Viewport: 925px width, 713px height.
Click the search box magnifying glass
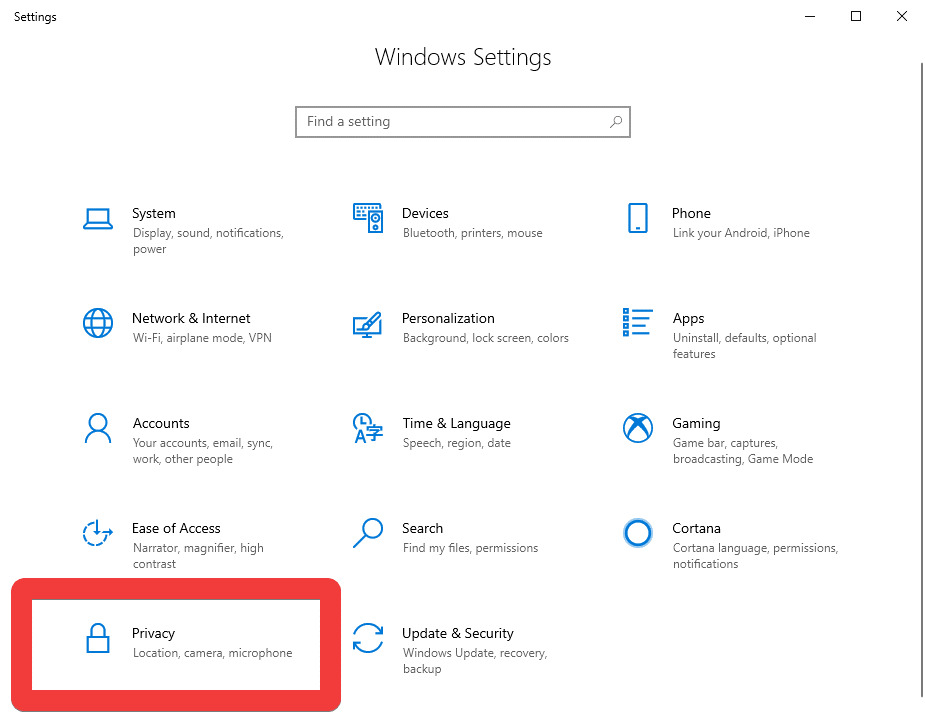(x=616, y=122)
